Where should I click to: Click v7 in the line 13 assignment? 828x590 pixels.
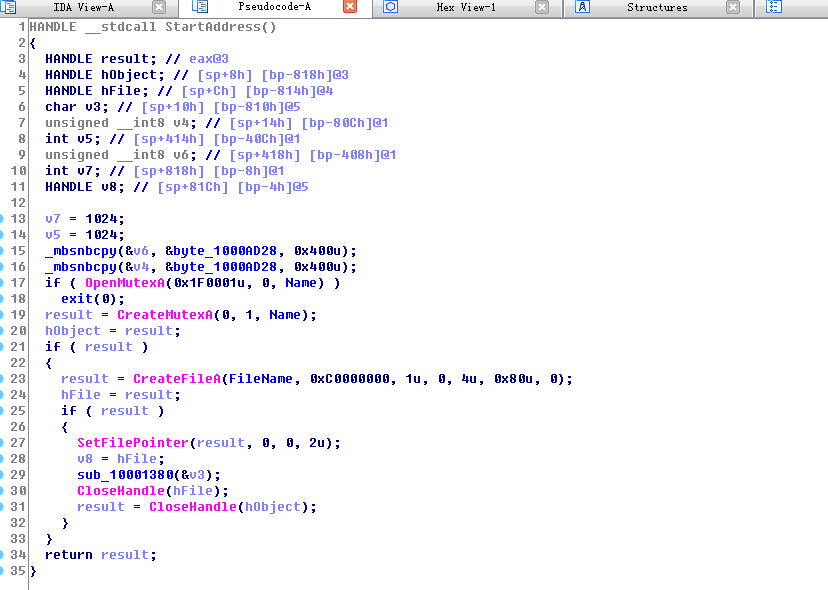53,219
